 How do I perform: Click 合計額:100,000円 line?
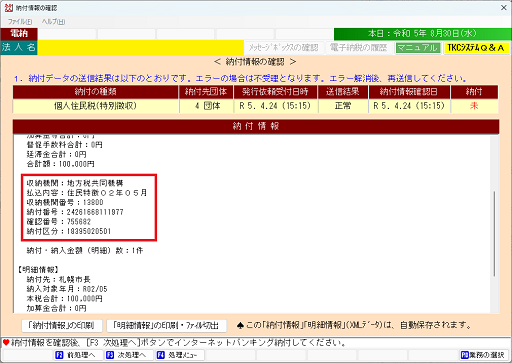coord(60,164)
